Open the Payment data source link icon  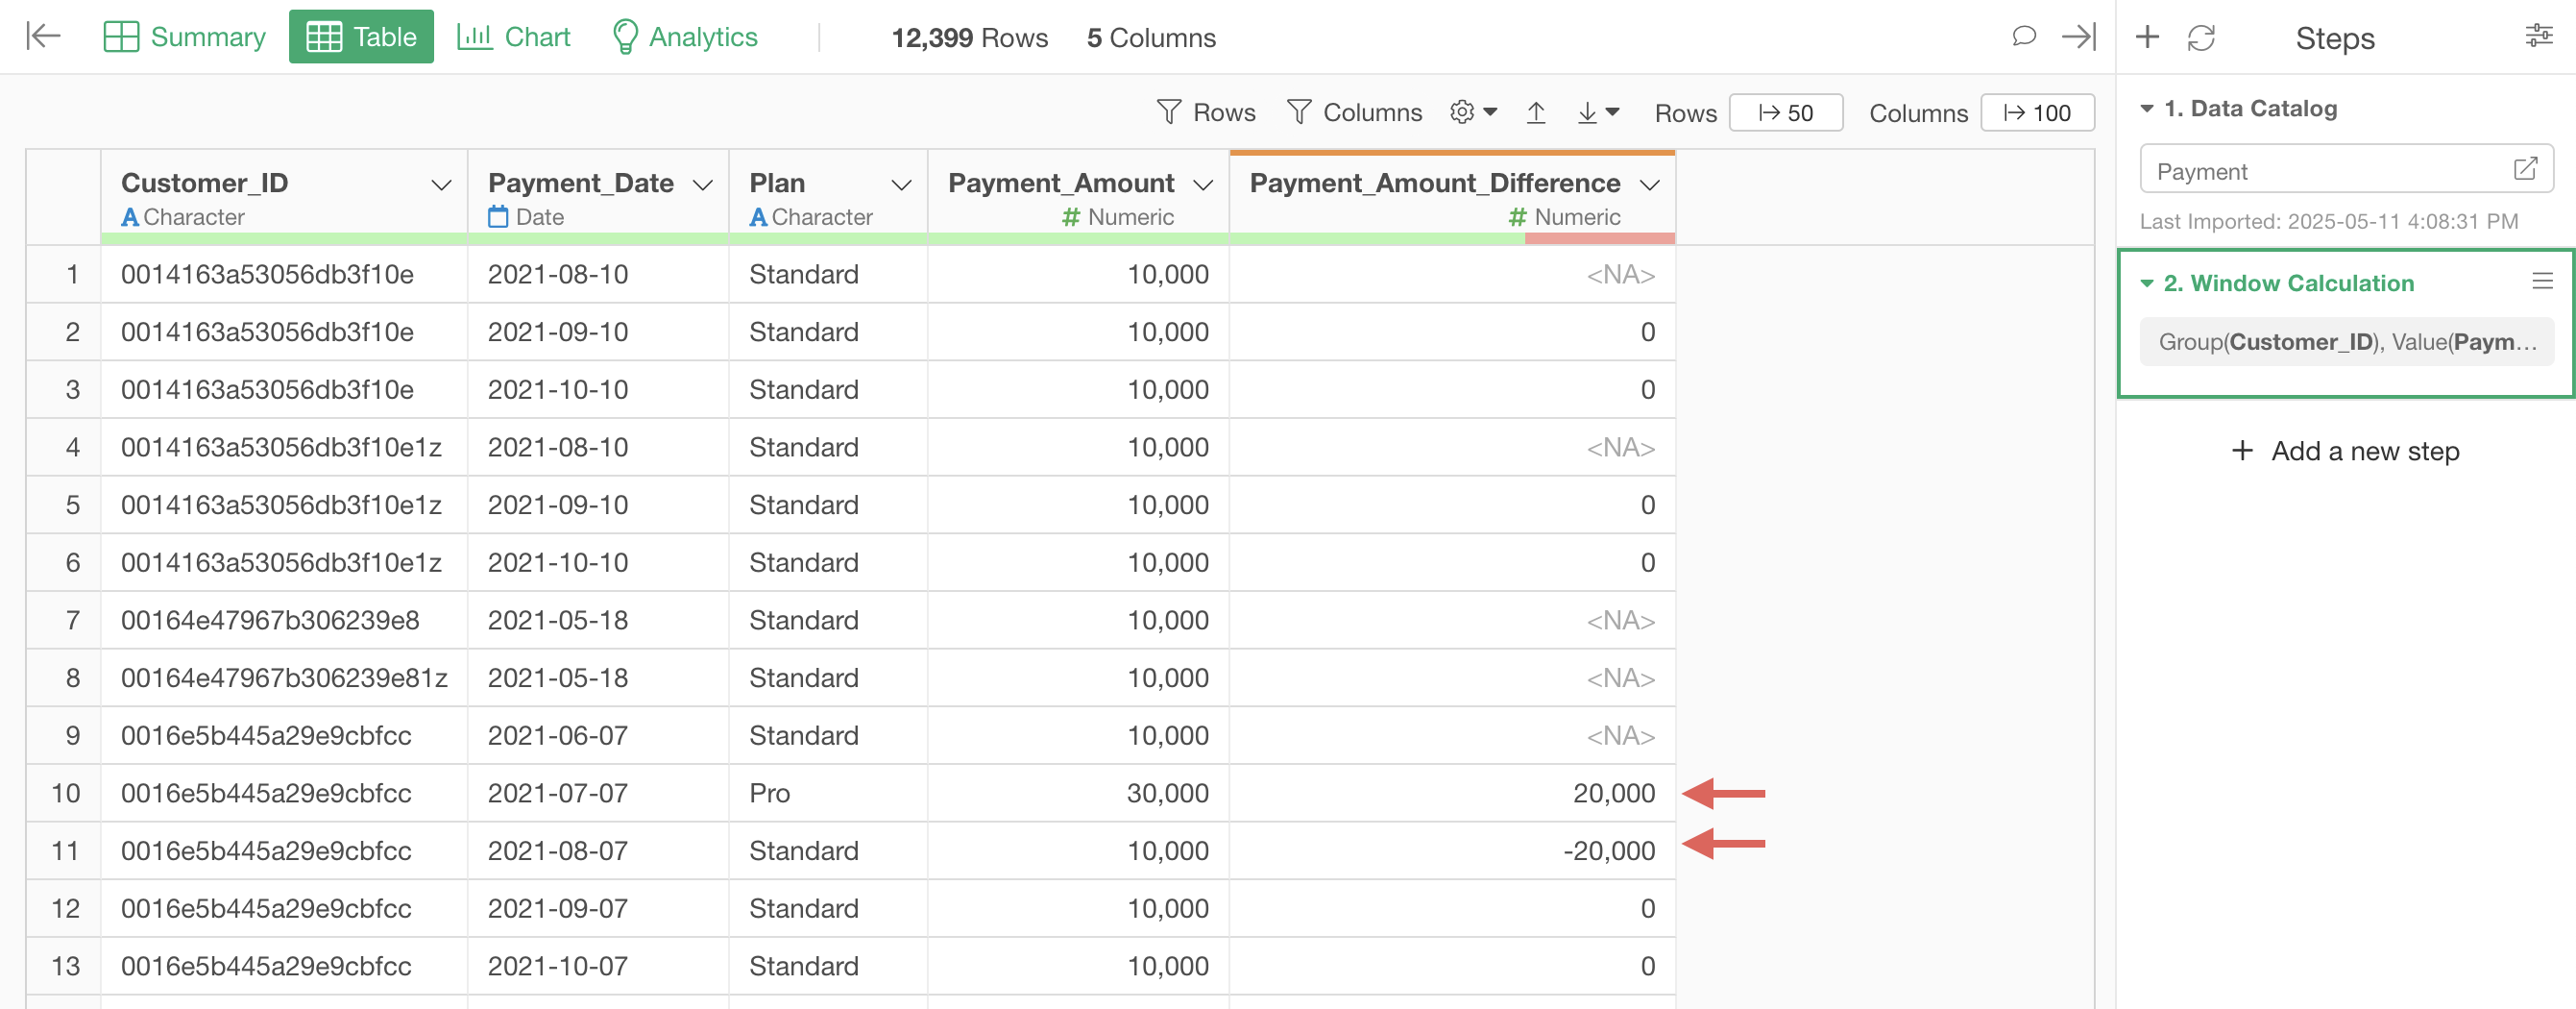2524,169
